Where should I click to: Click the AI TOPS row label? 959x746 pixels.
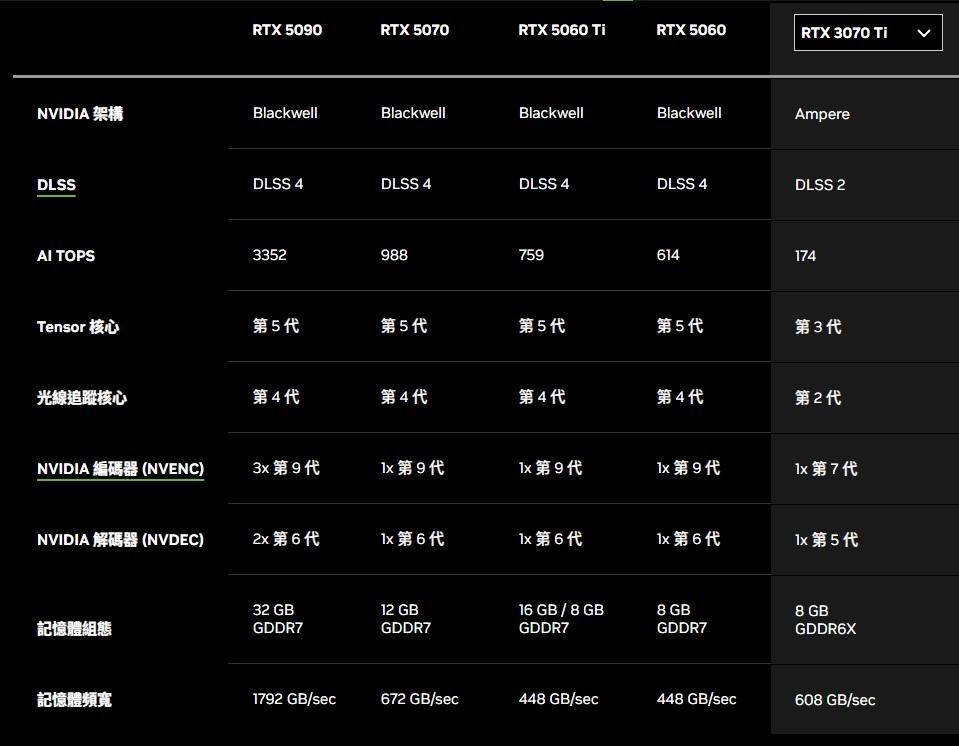pos(66,256)
